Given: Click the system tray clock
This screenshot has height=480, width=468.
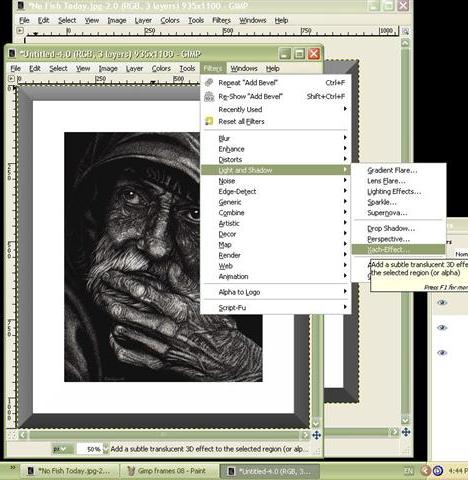Looking at the screenshot, I should [457, 471].
